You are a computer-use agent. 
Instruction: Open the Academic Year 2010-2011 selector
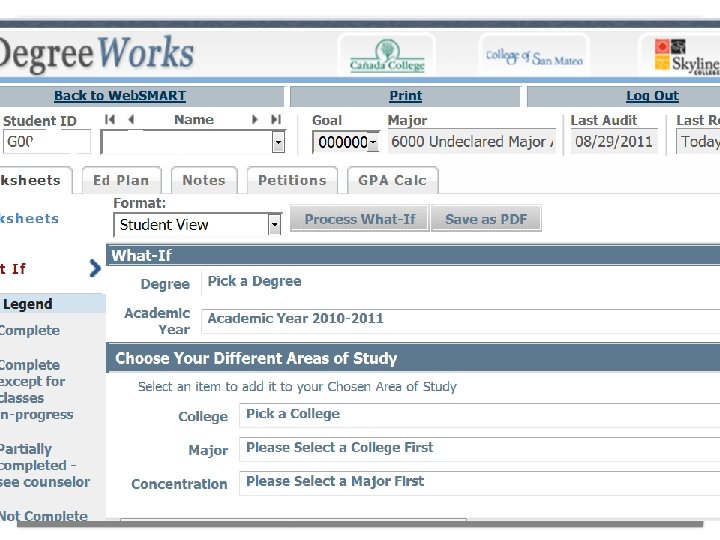(461, 321)
